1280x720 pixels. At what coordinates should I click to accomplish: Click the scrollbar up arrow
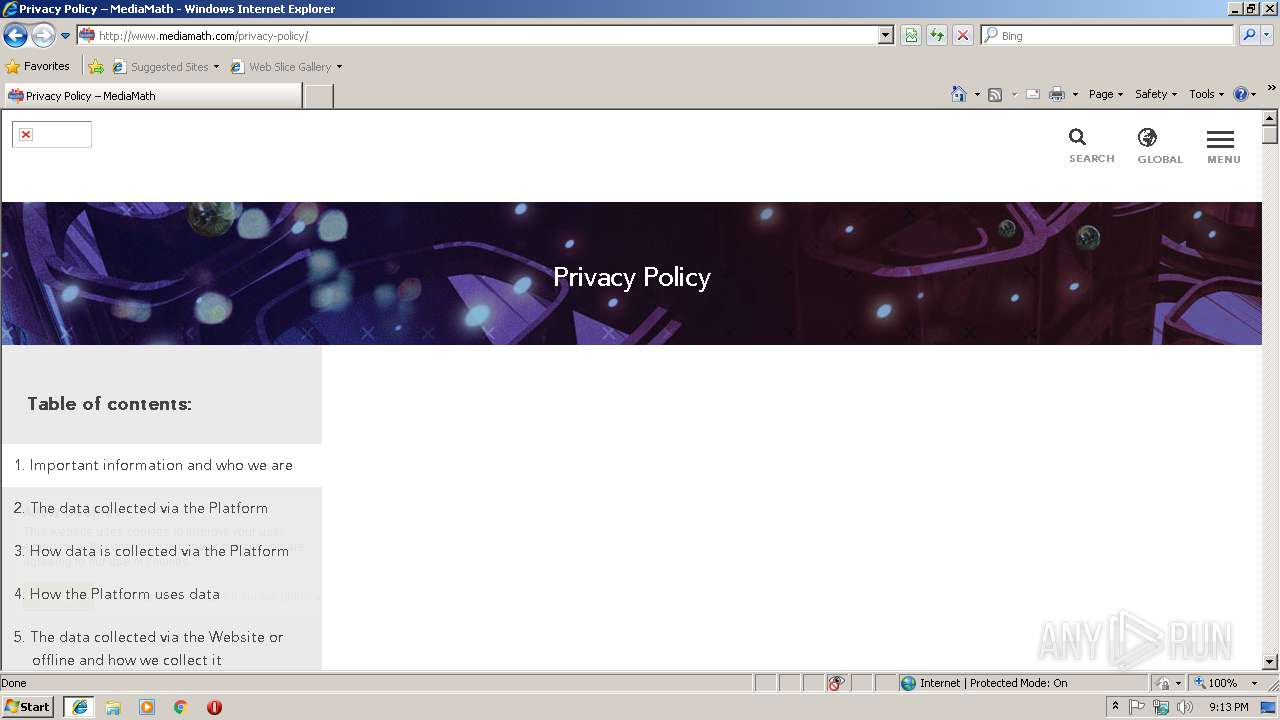pyautogui.click(x=1270, y=118)
